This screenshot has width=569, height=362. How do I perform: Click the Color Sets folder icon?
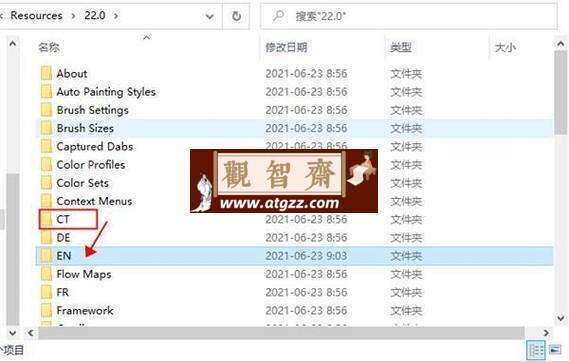pos(46,182)
